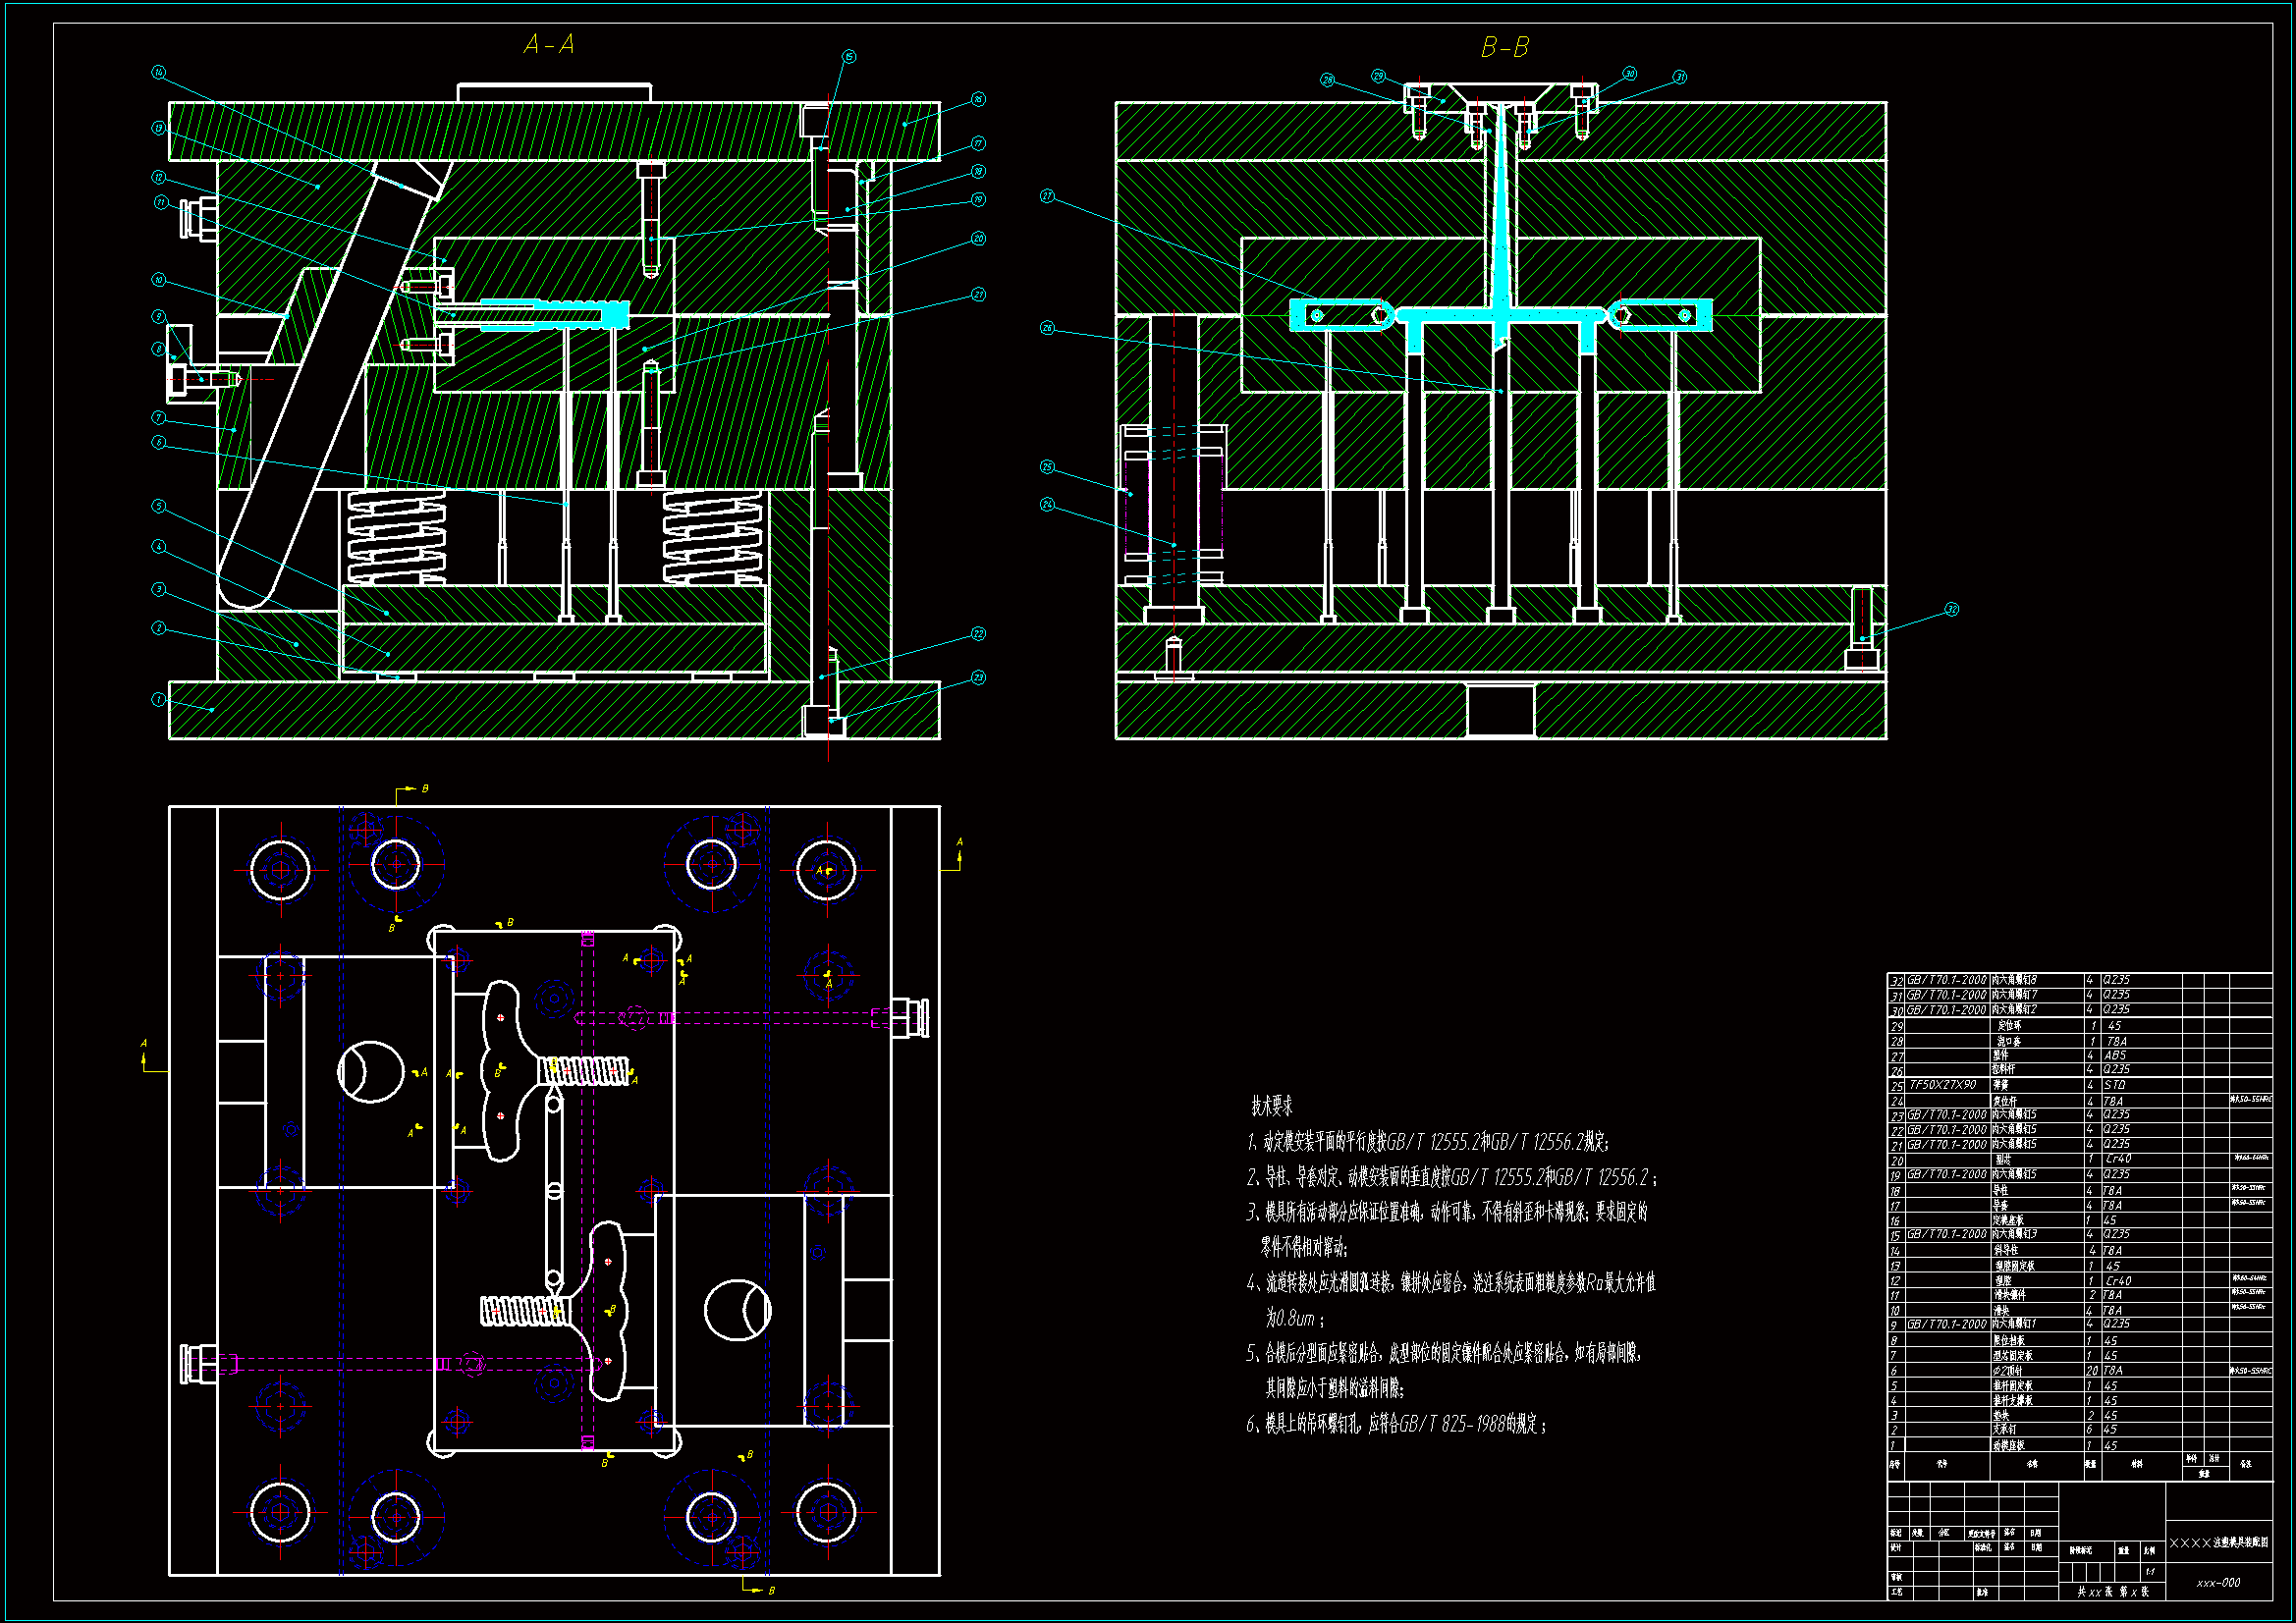Click the xxx-000 drawing number cell
This screenshot has height=1623, width=2296.
tap(2218, 1582)
